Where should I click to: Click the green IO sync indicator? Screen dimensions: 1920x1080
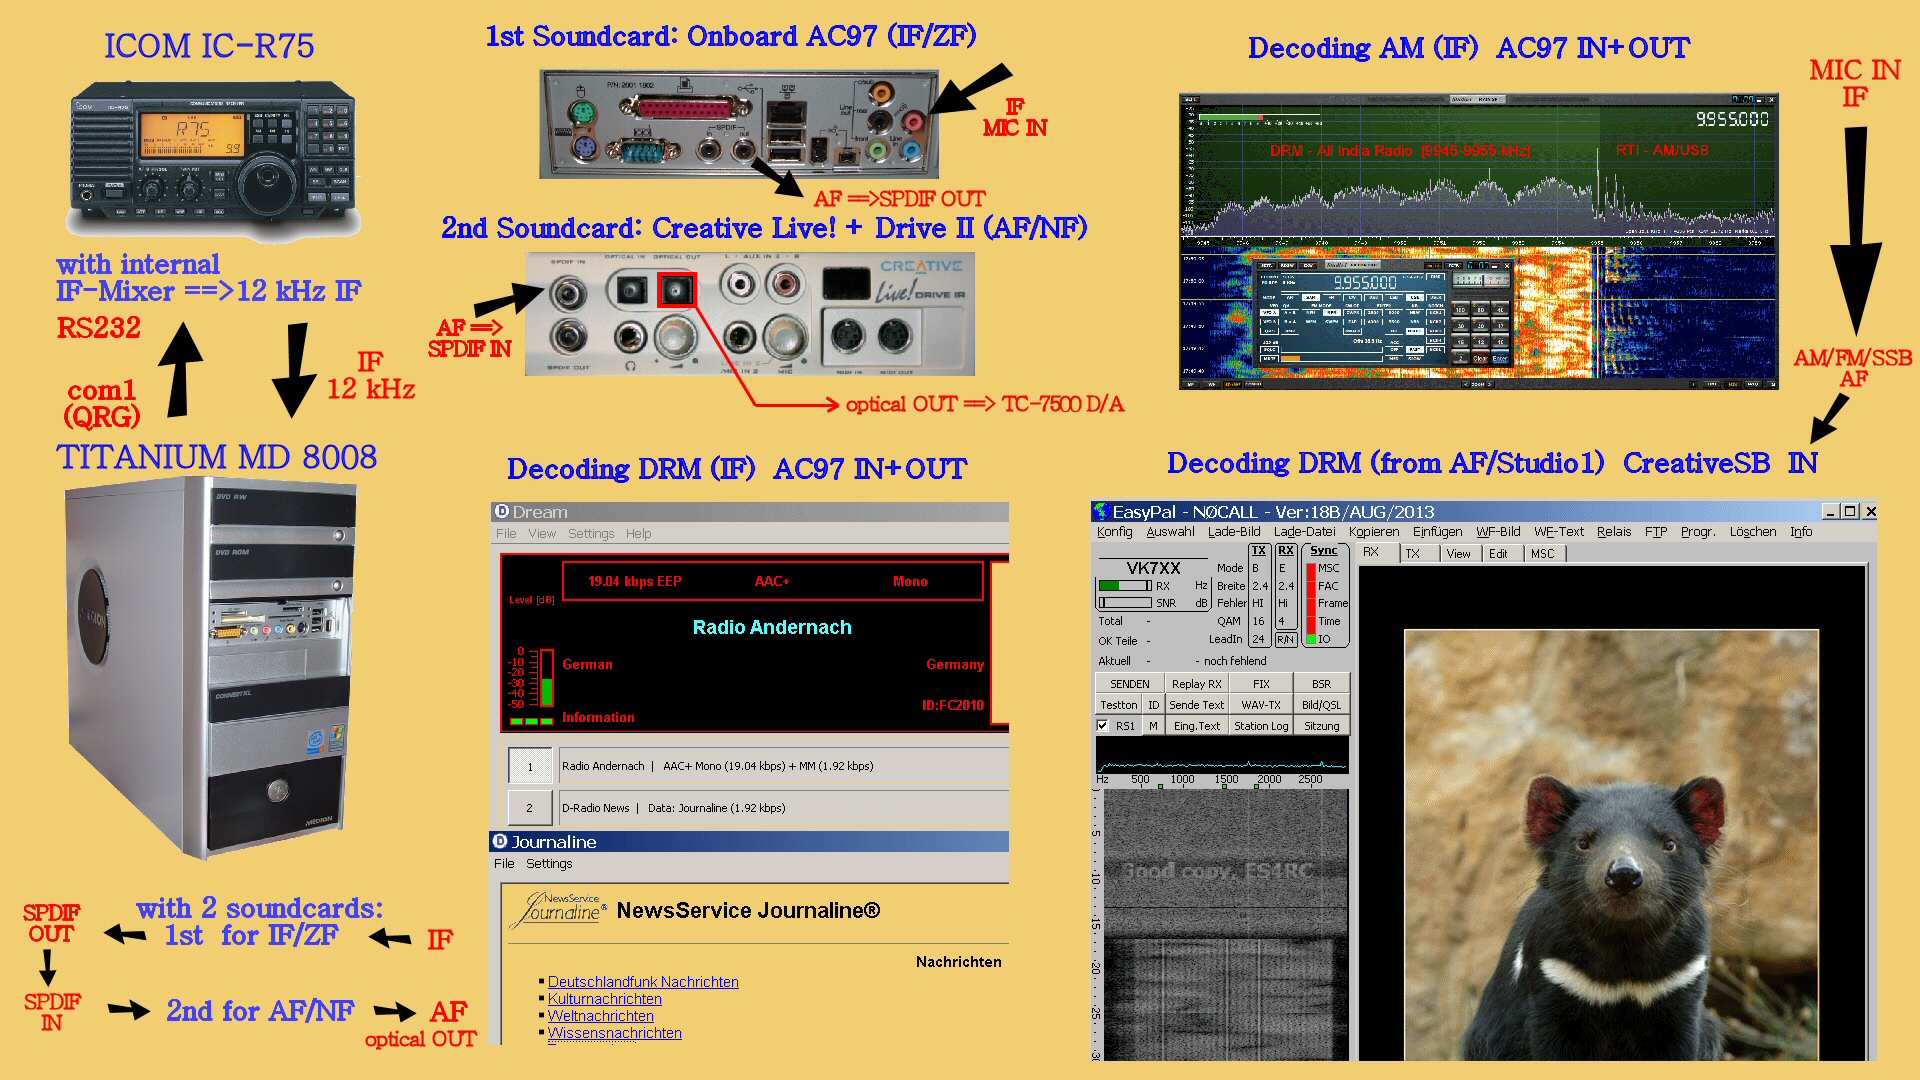click(1311, 639)
